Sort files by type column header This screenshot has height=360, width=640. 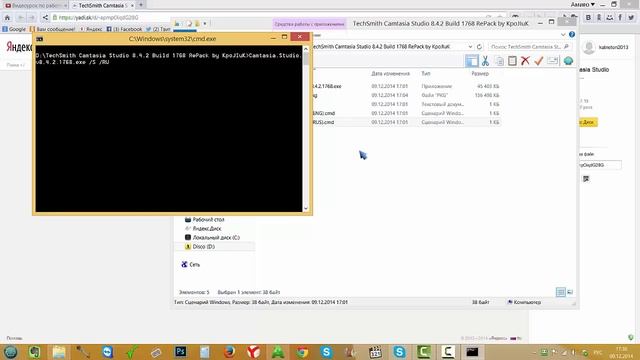tap(426, 73)
